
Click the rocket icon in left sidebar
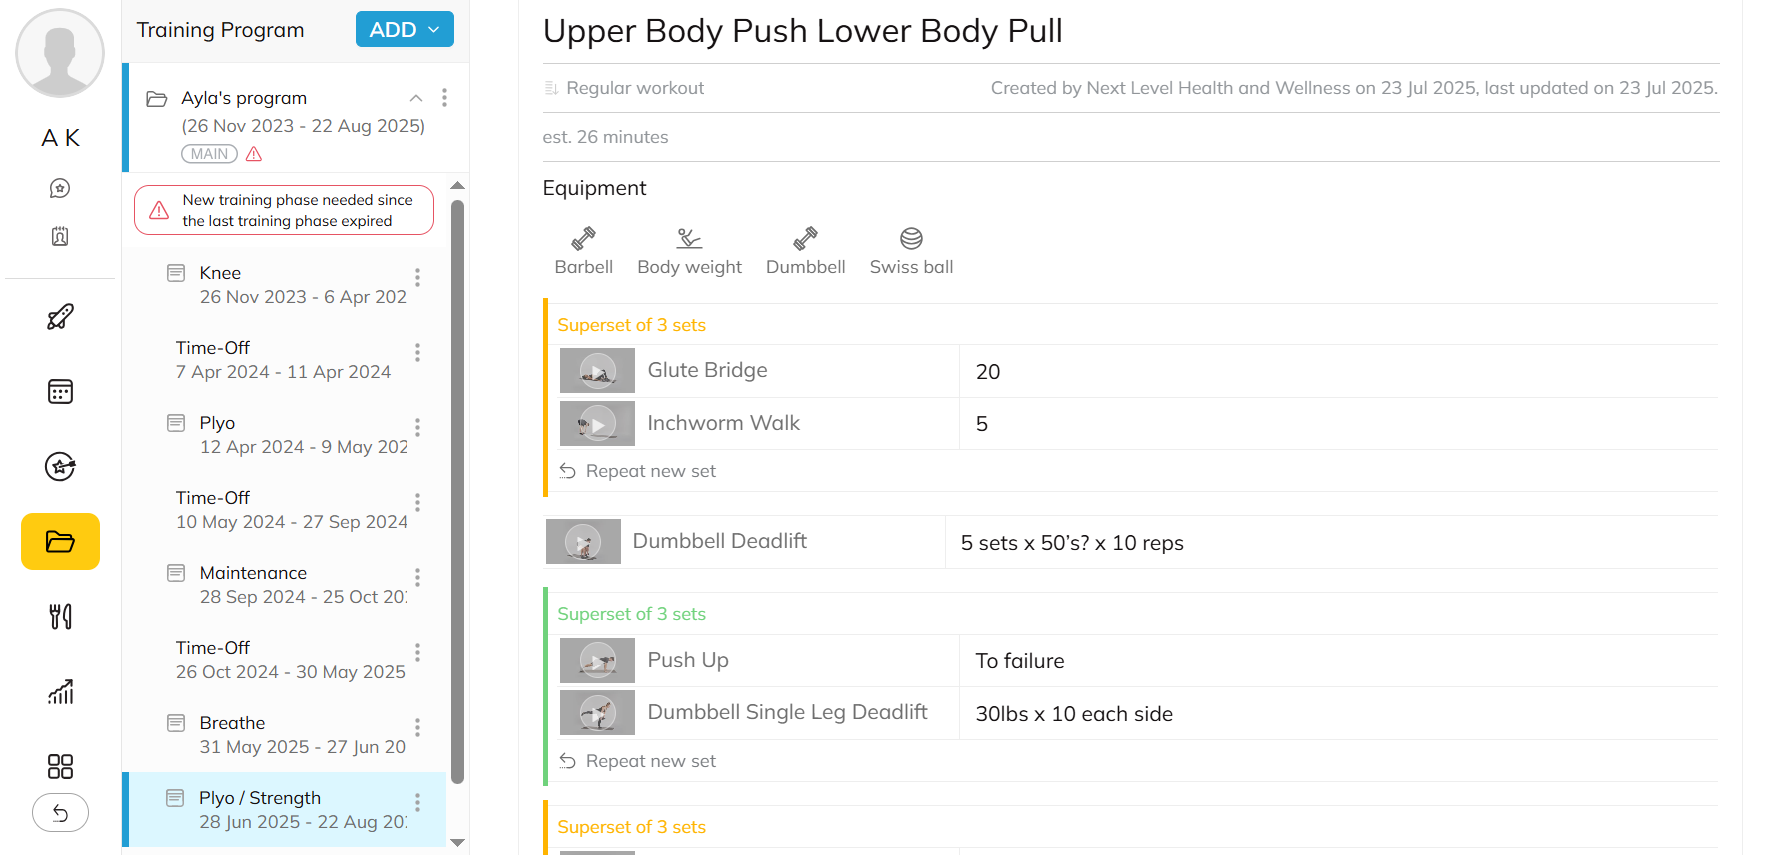tap(60, 317)
